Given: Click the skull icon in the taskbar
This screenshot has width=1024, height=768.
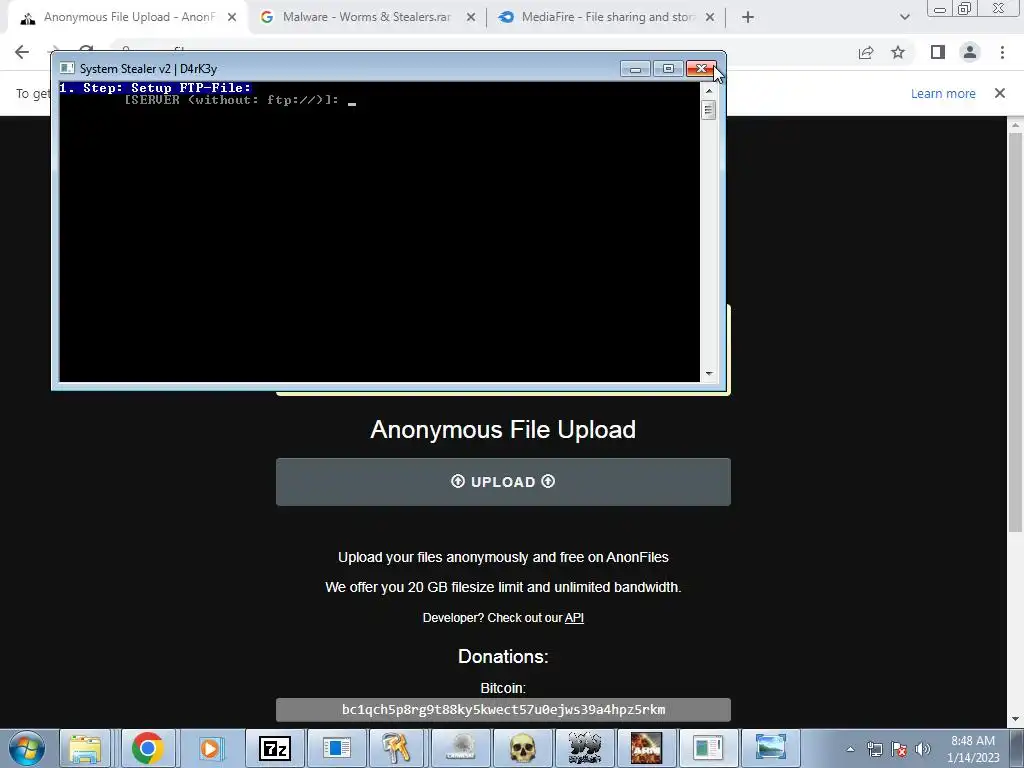Looking at the screenshot, I should 522,748.
